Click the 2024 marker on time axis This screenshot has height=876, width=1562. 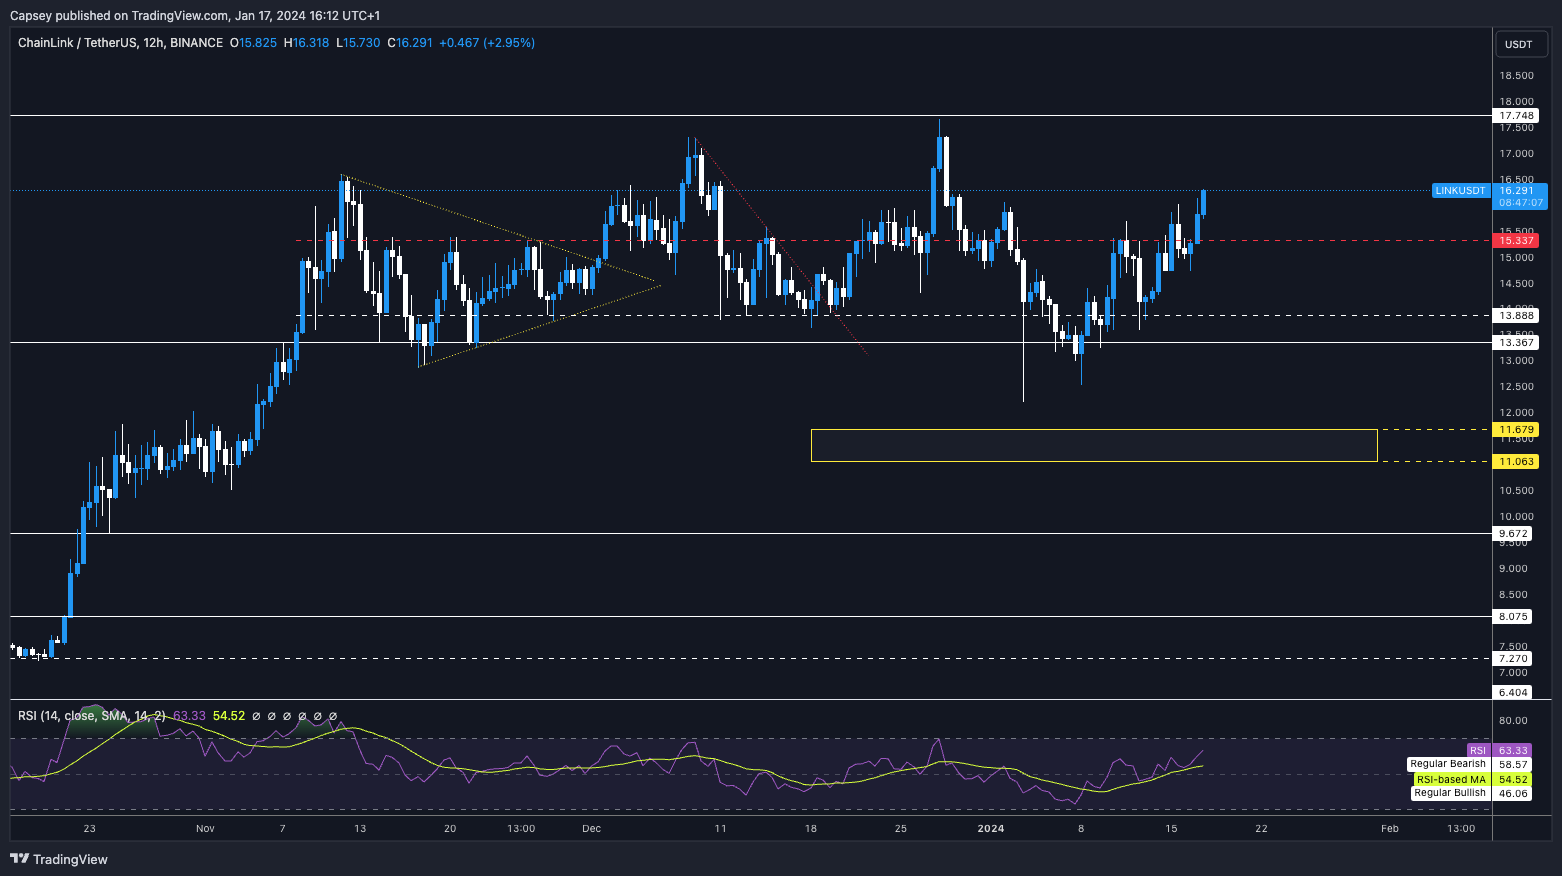click(x=990, y=828)
